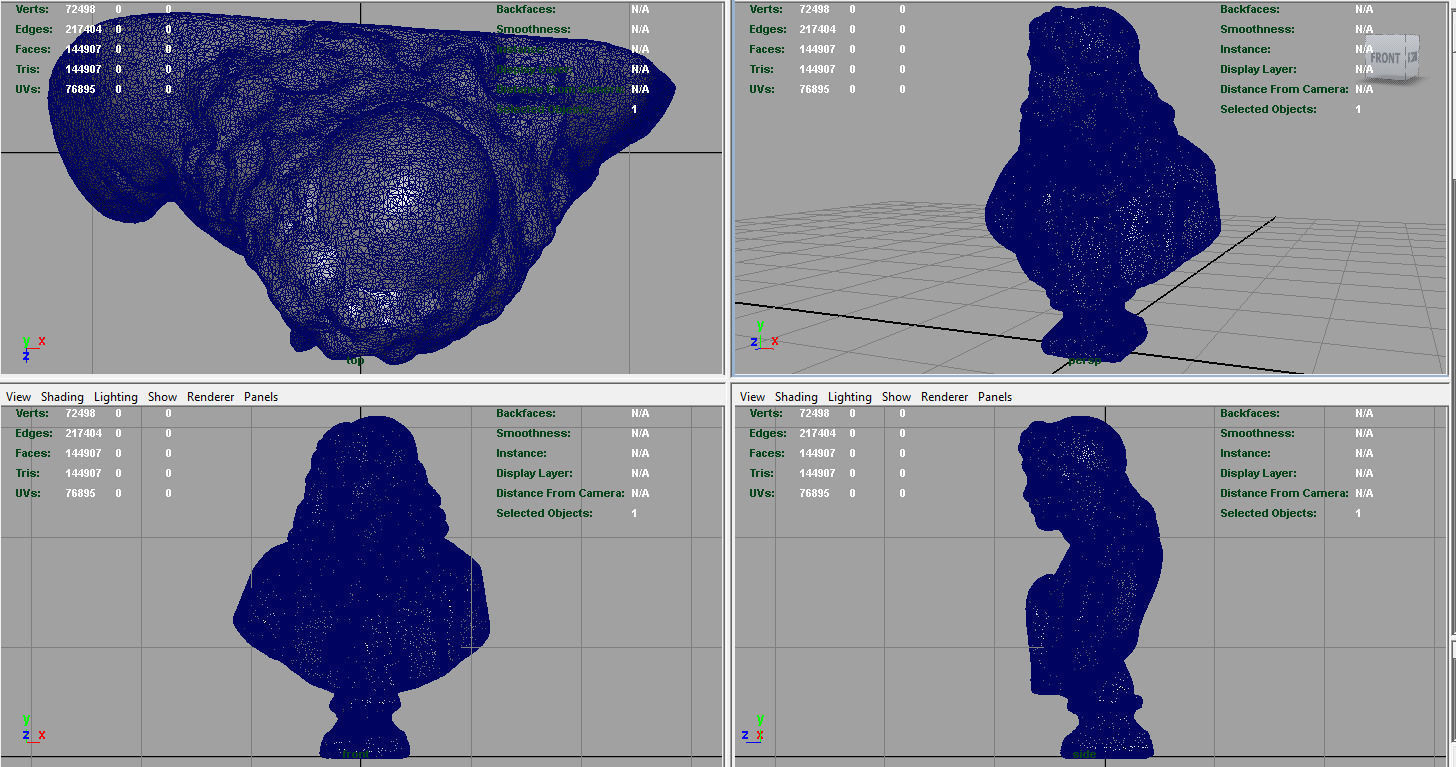Click 'Faces:' label in the front view HUD

pos(33,453)
